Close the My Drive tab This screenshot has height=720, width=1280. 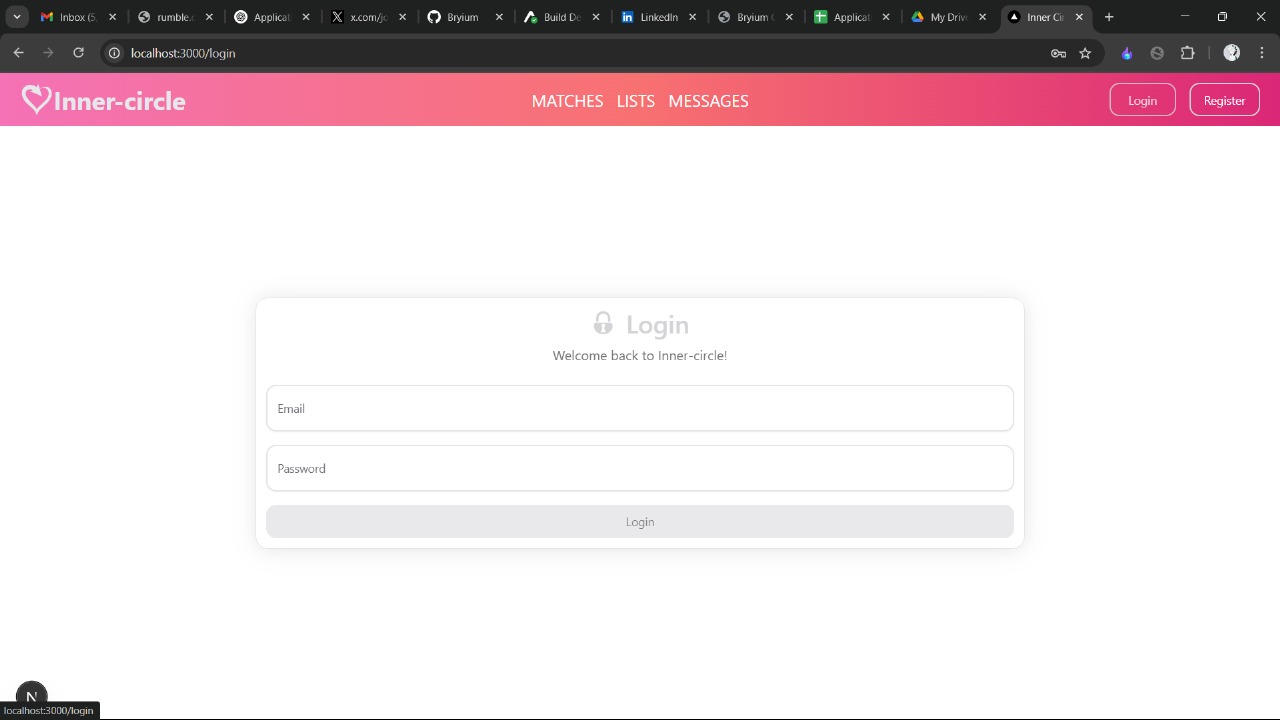[982, 17]
